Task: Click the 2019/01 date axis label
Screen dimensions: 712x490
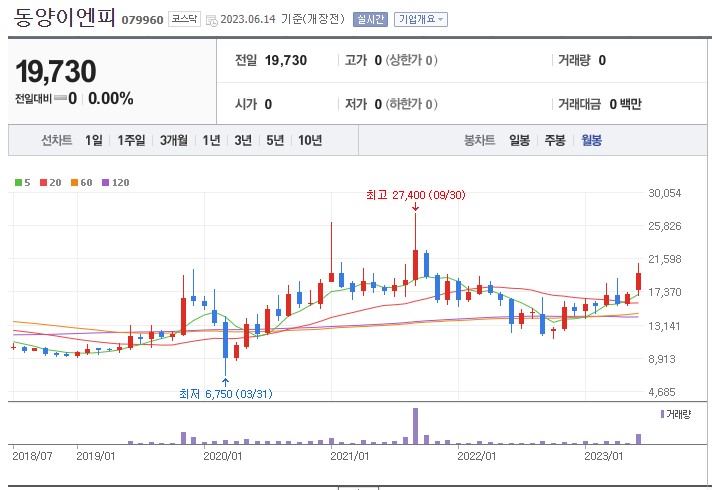Action: tap(96, 456)
